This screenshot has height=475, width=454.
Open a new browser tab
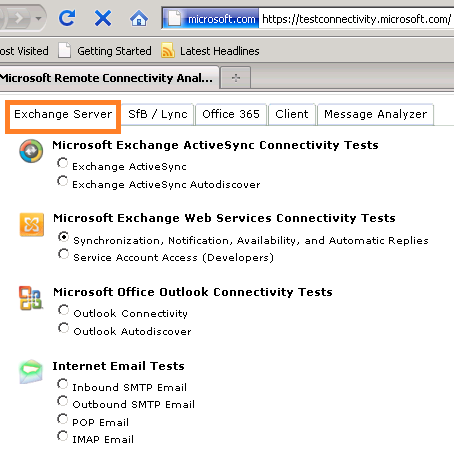tap(236, 78)
